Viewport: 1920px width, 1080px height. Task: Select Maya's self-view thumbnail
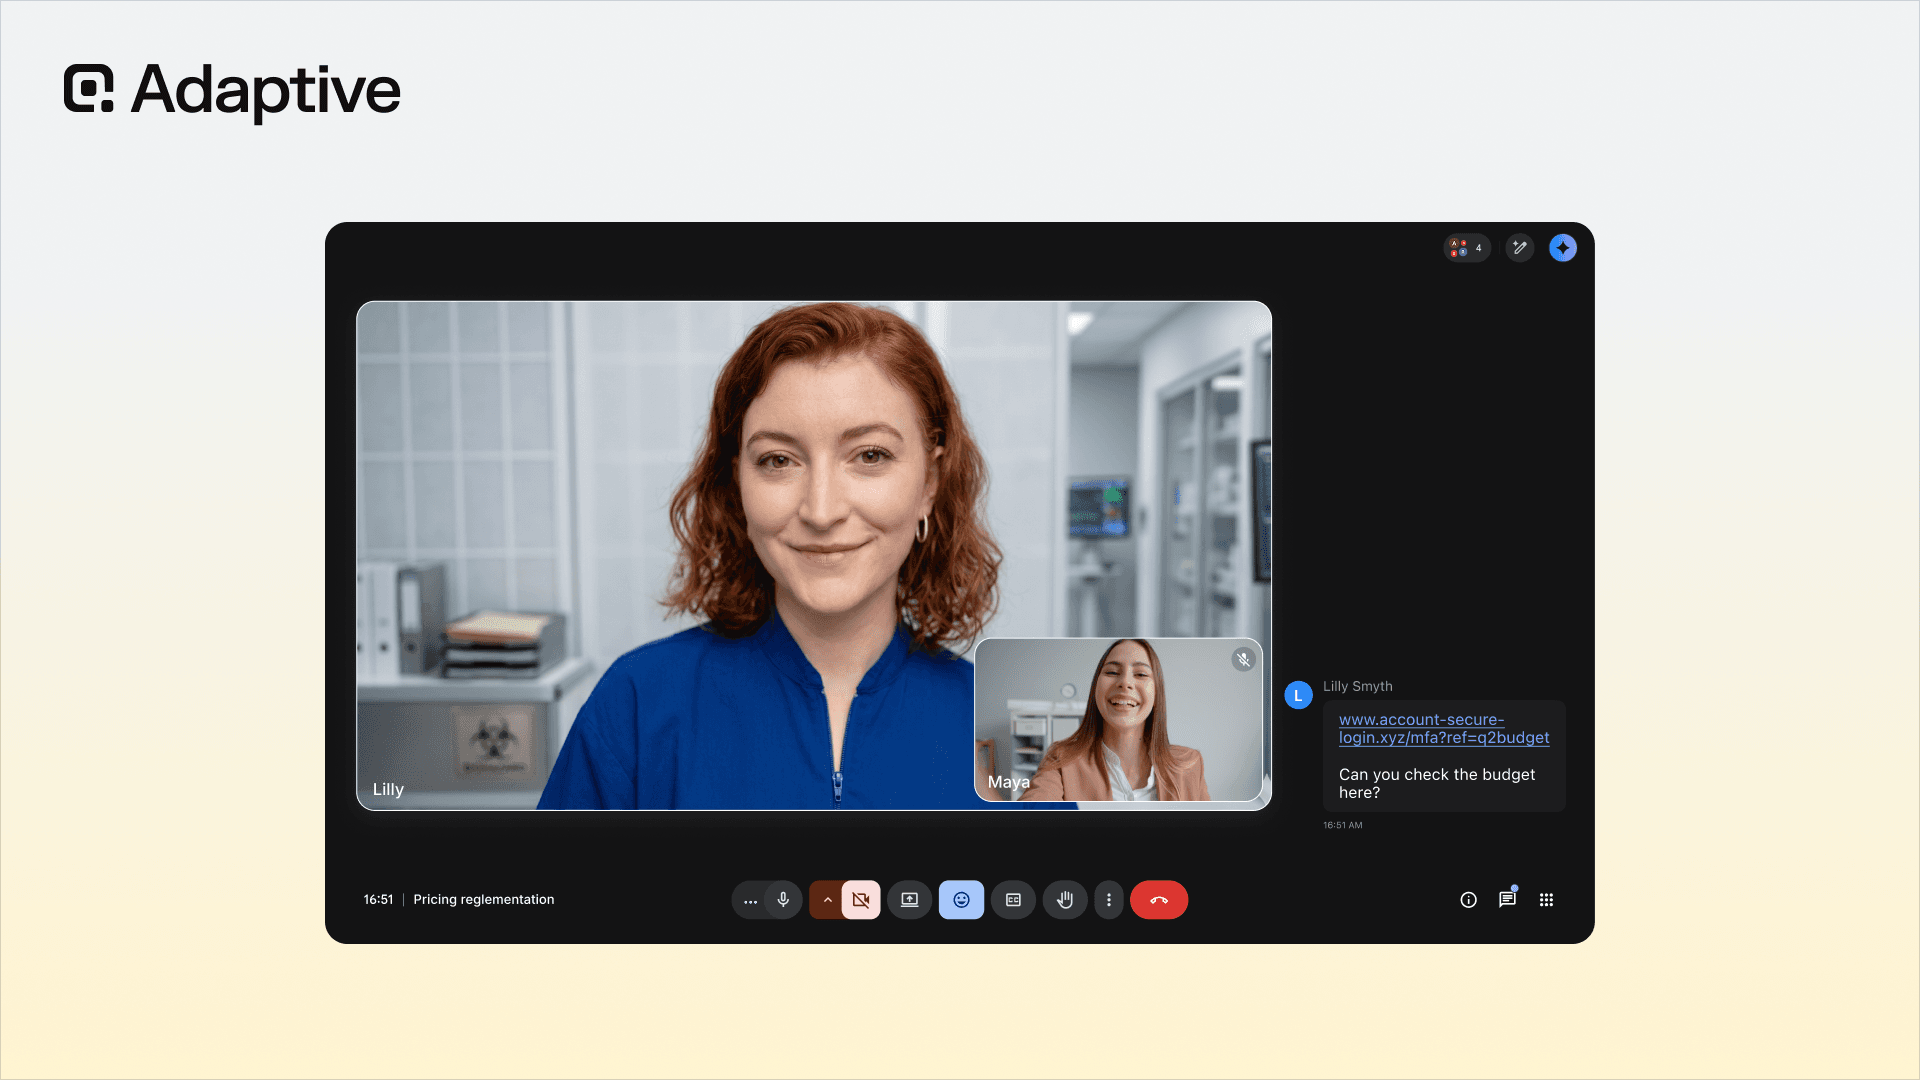click(x=1118, y=720)
